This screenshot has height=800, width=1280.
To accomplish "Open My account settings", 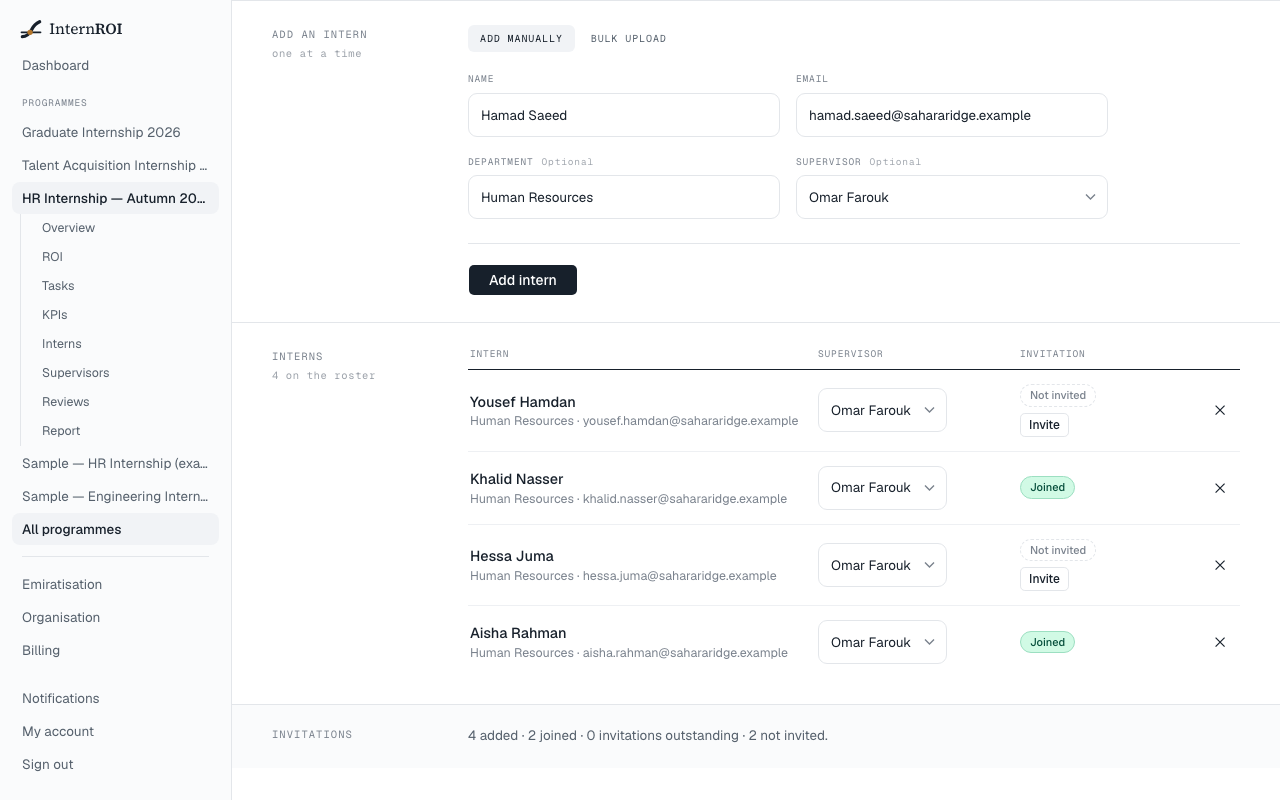I will (115, 732).
